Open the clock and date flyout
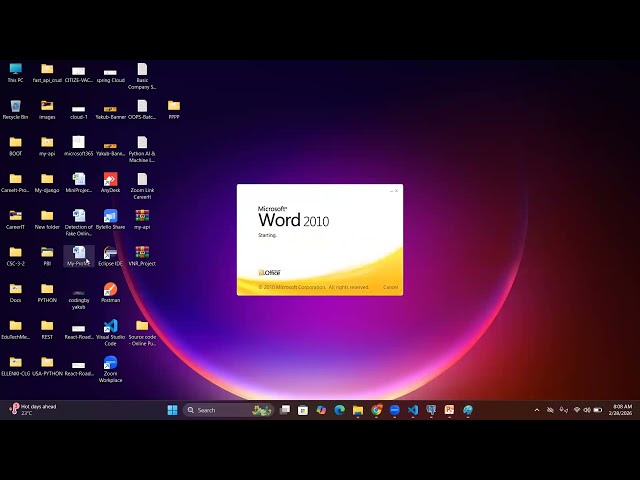The height and width of the screenshot is (480, 640). click(620, 410)
